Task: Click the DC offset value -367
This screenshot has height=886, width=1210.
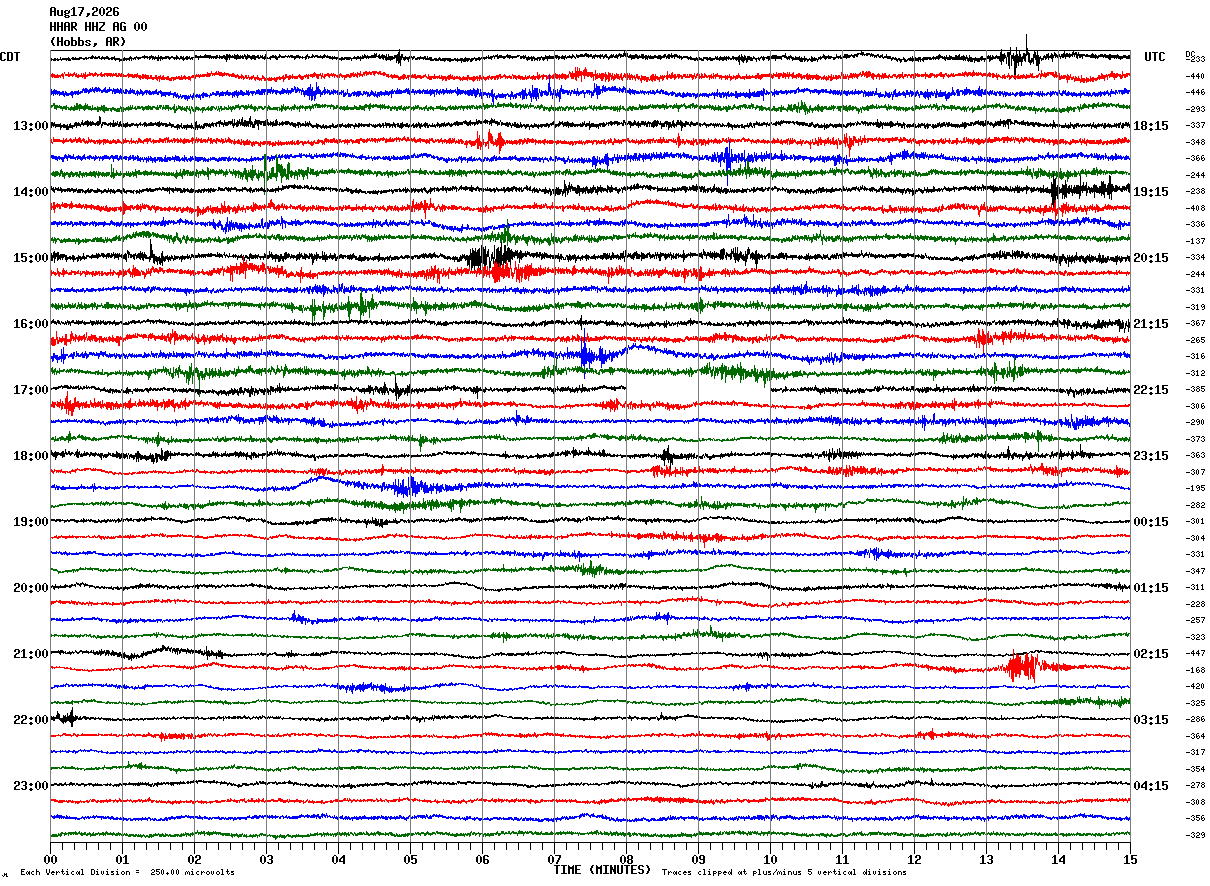Action: (x=1195, y=323)
